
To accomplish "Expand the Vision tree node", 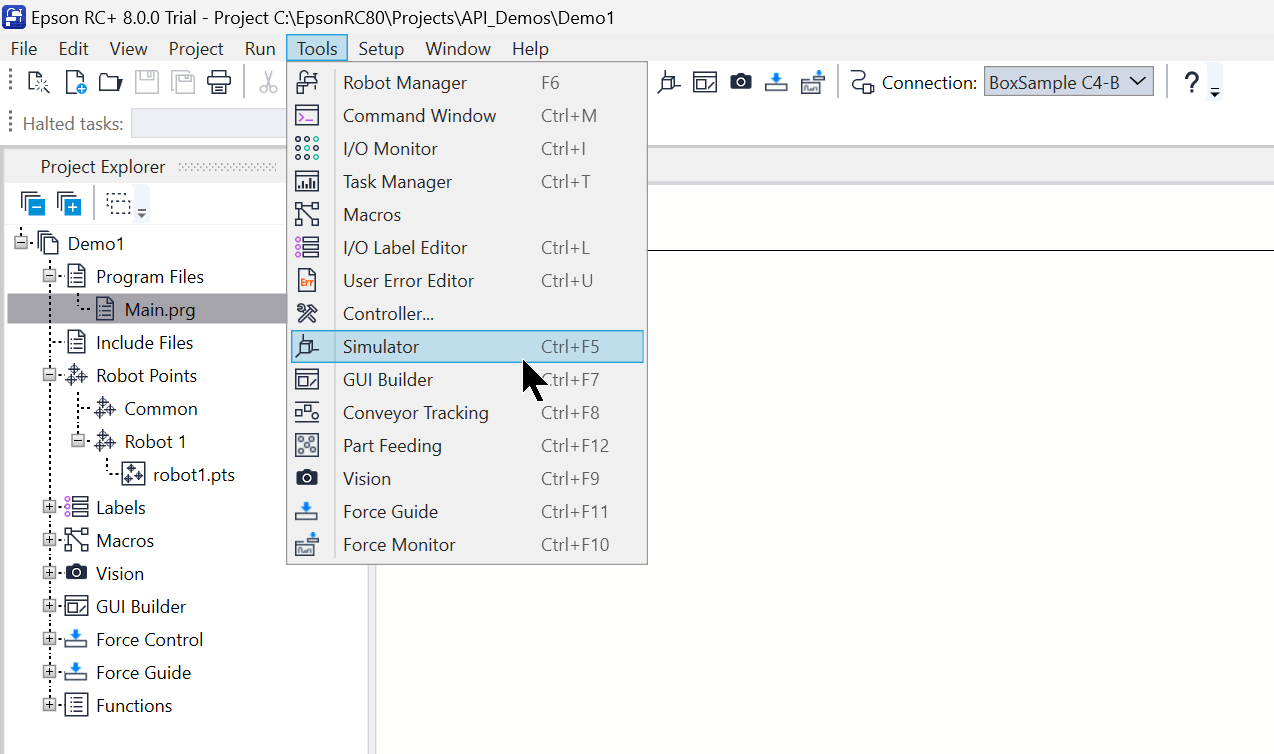I will [49, 573].
